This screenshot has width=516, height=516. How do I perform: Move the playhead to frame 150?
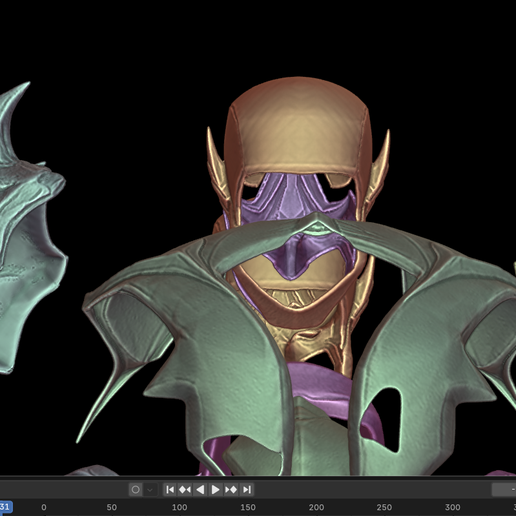[x=248, y=508]
